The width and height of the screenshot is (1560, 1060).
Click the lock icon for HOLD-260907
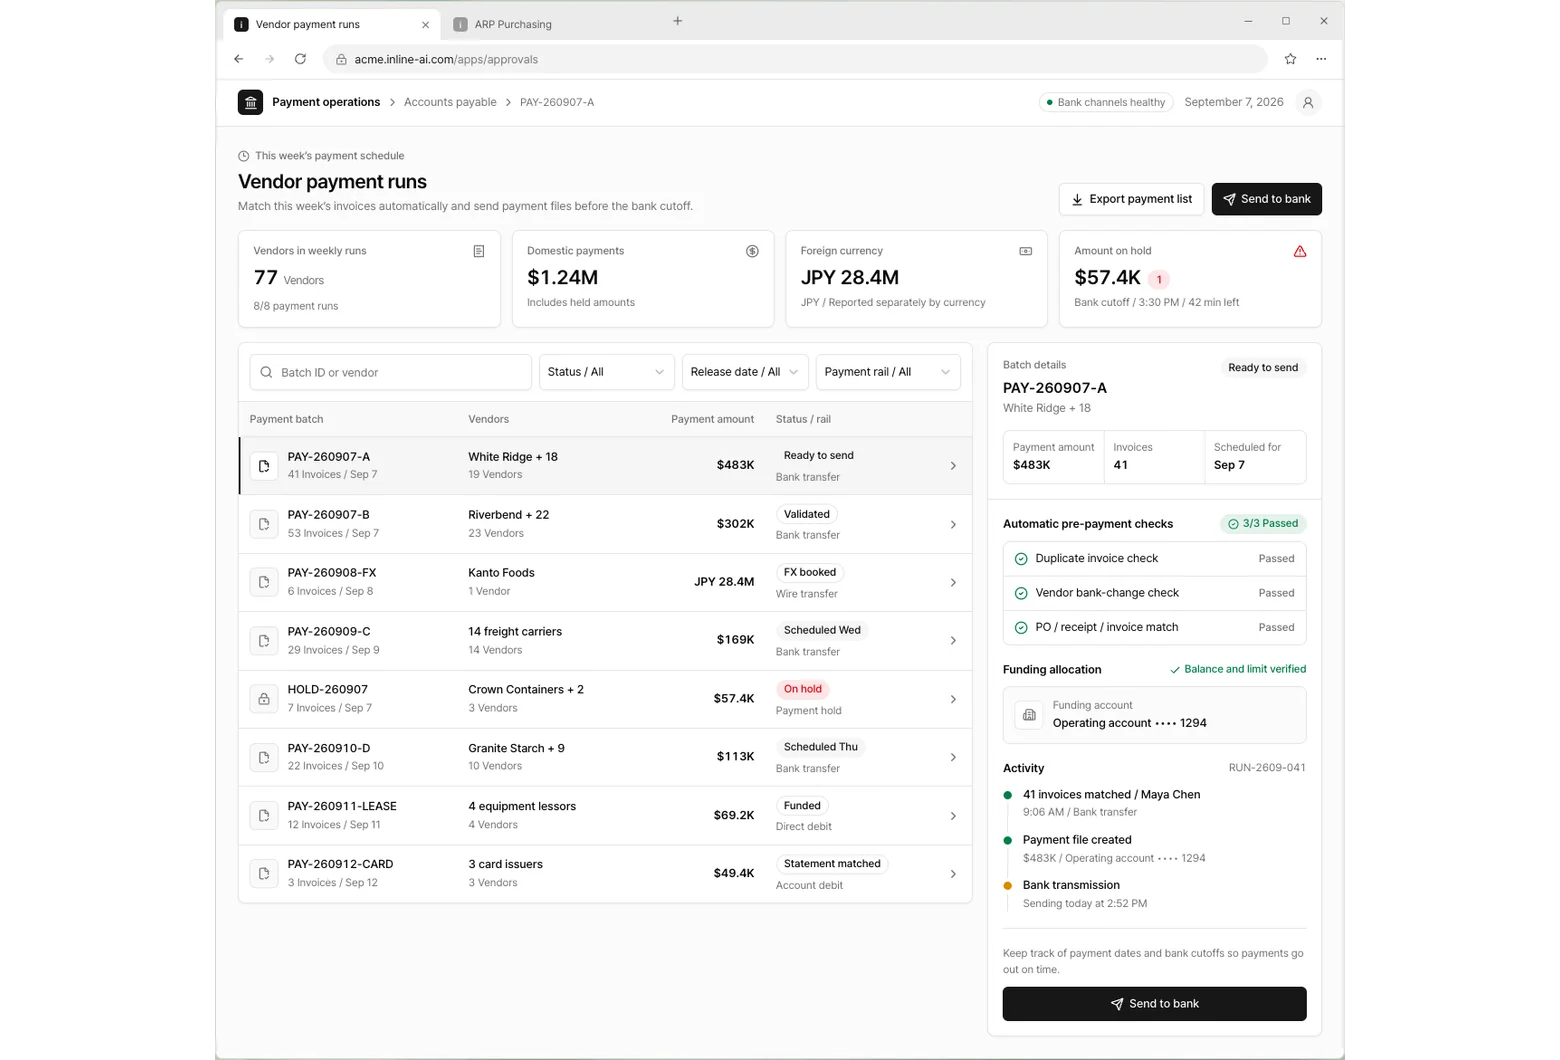(264, 699)
